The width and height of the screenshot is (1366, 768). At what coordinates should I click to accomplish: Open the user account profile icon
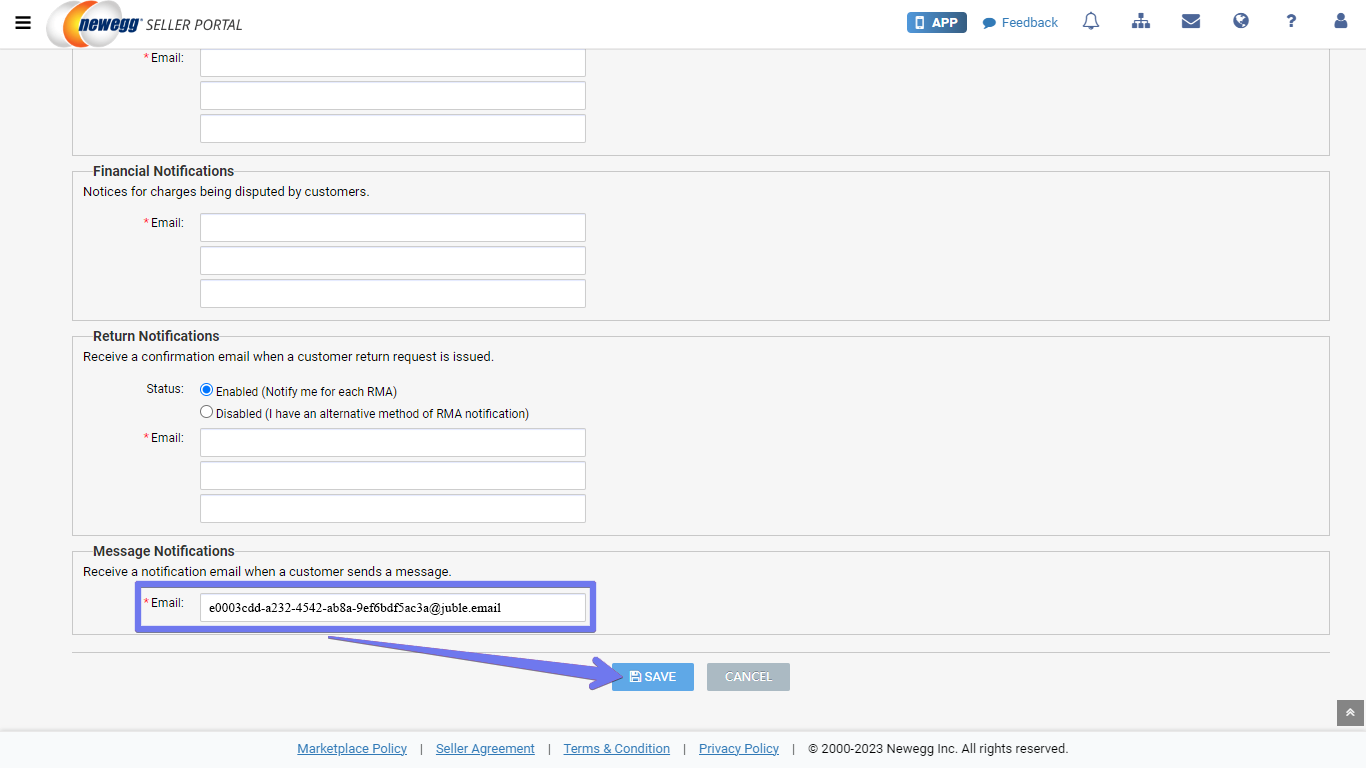coord(1341,22)
